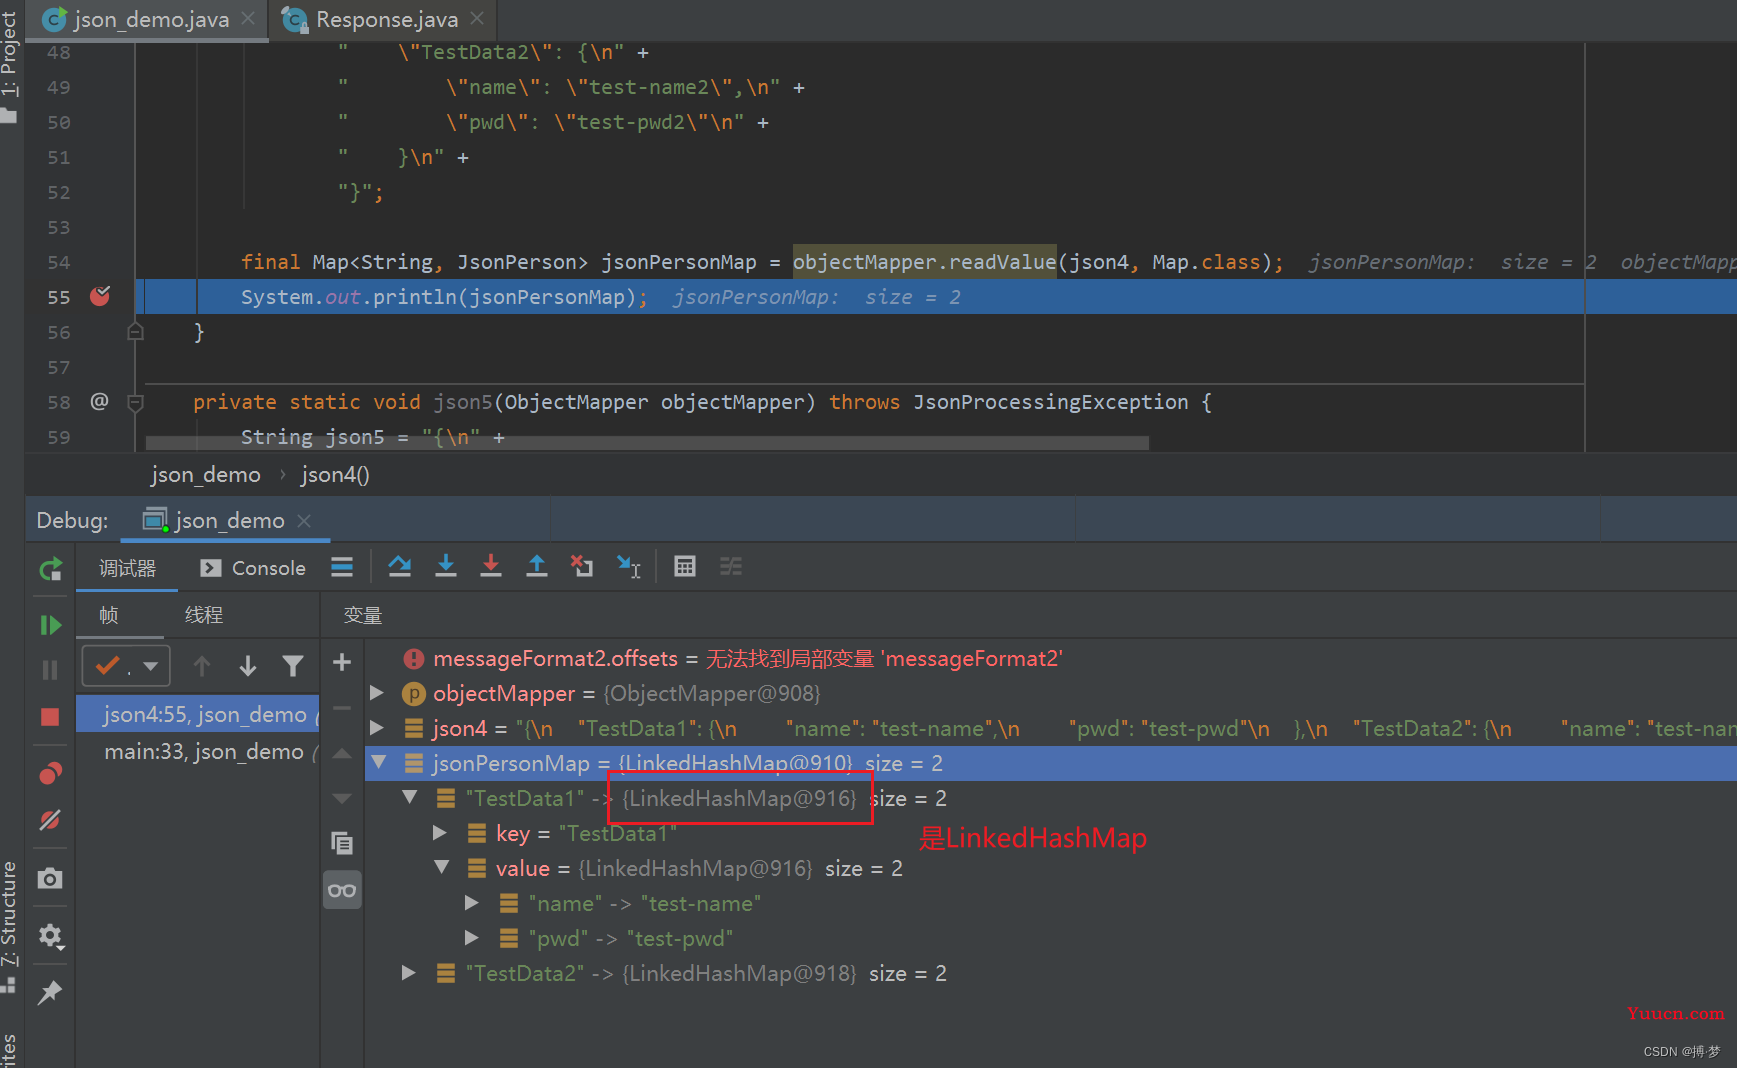
Task: Run to cursor position
Action: click(628, 567)
